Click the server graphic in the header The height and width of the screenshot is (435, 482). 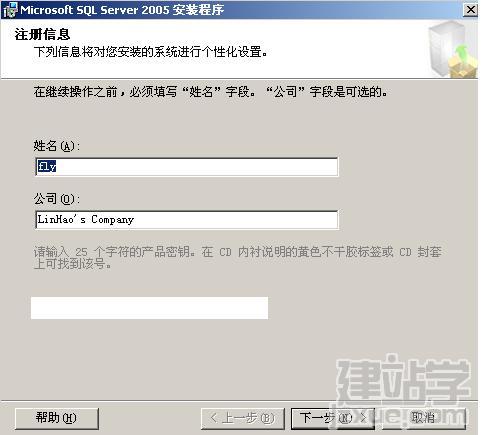tap(453, 49)
